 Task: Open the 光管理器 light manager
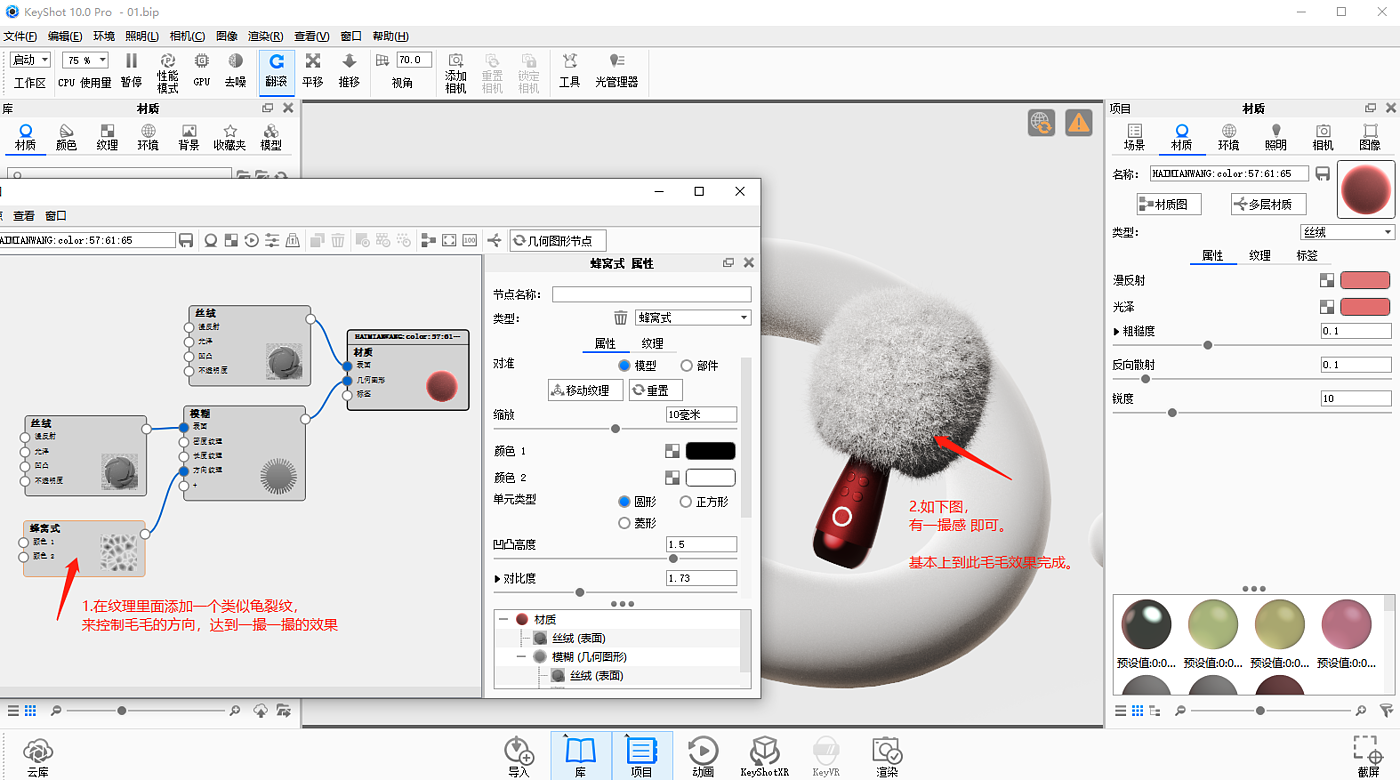tap(616, 70)
